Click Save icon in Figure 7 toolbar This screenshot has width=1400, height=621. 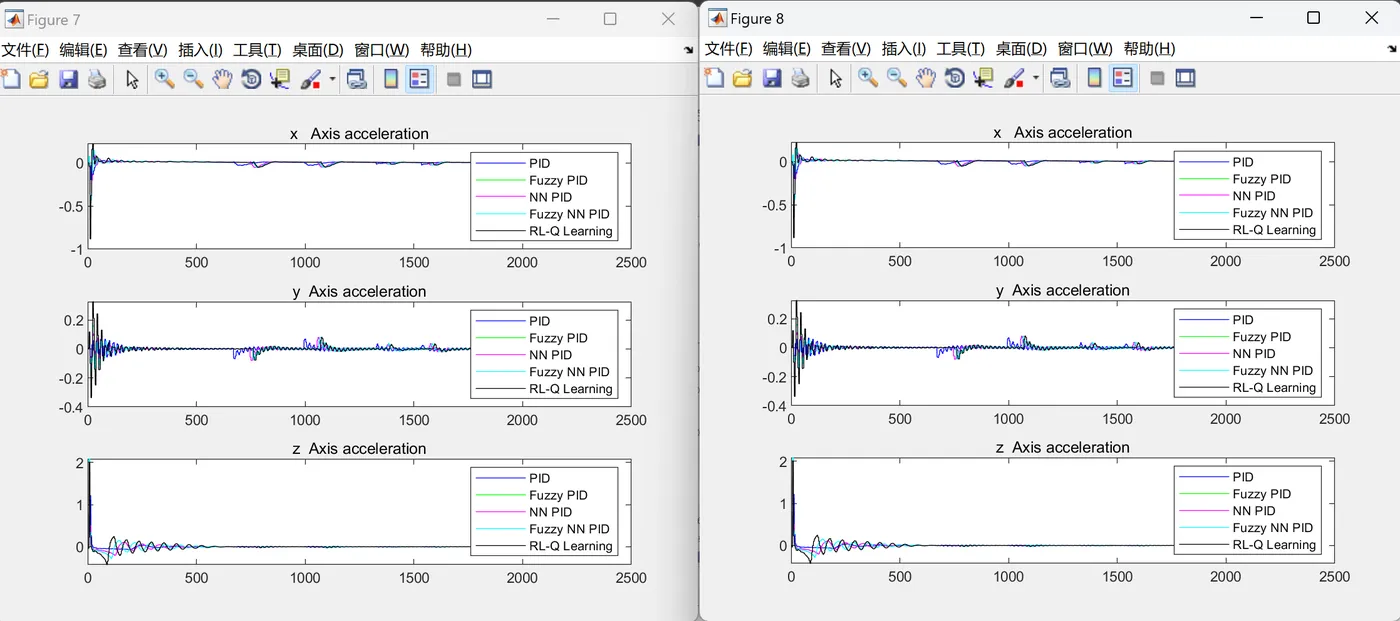click(68, 79)
